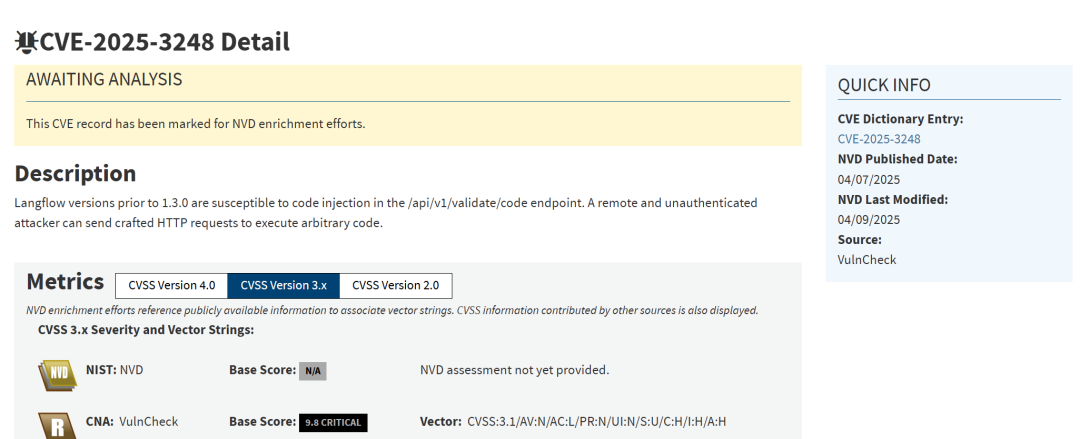Click the VulnCheck source value

(x=866, y=260)
